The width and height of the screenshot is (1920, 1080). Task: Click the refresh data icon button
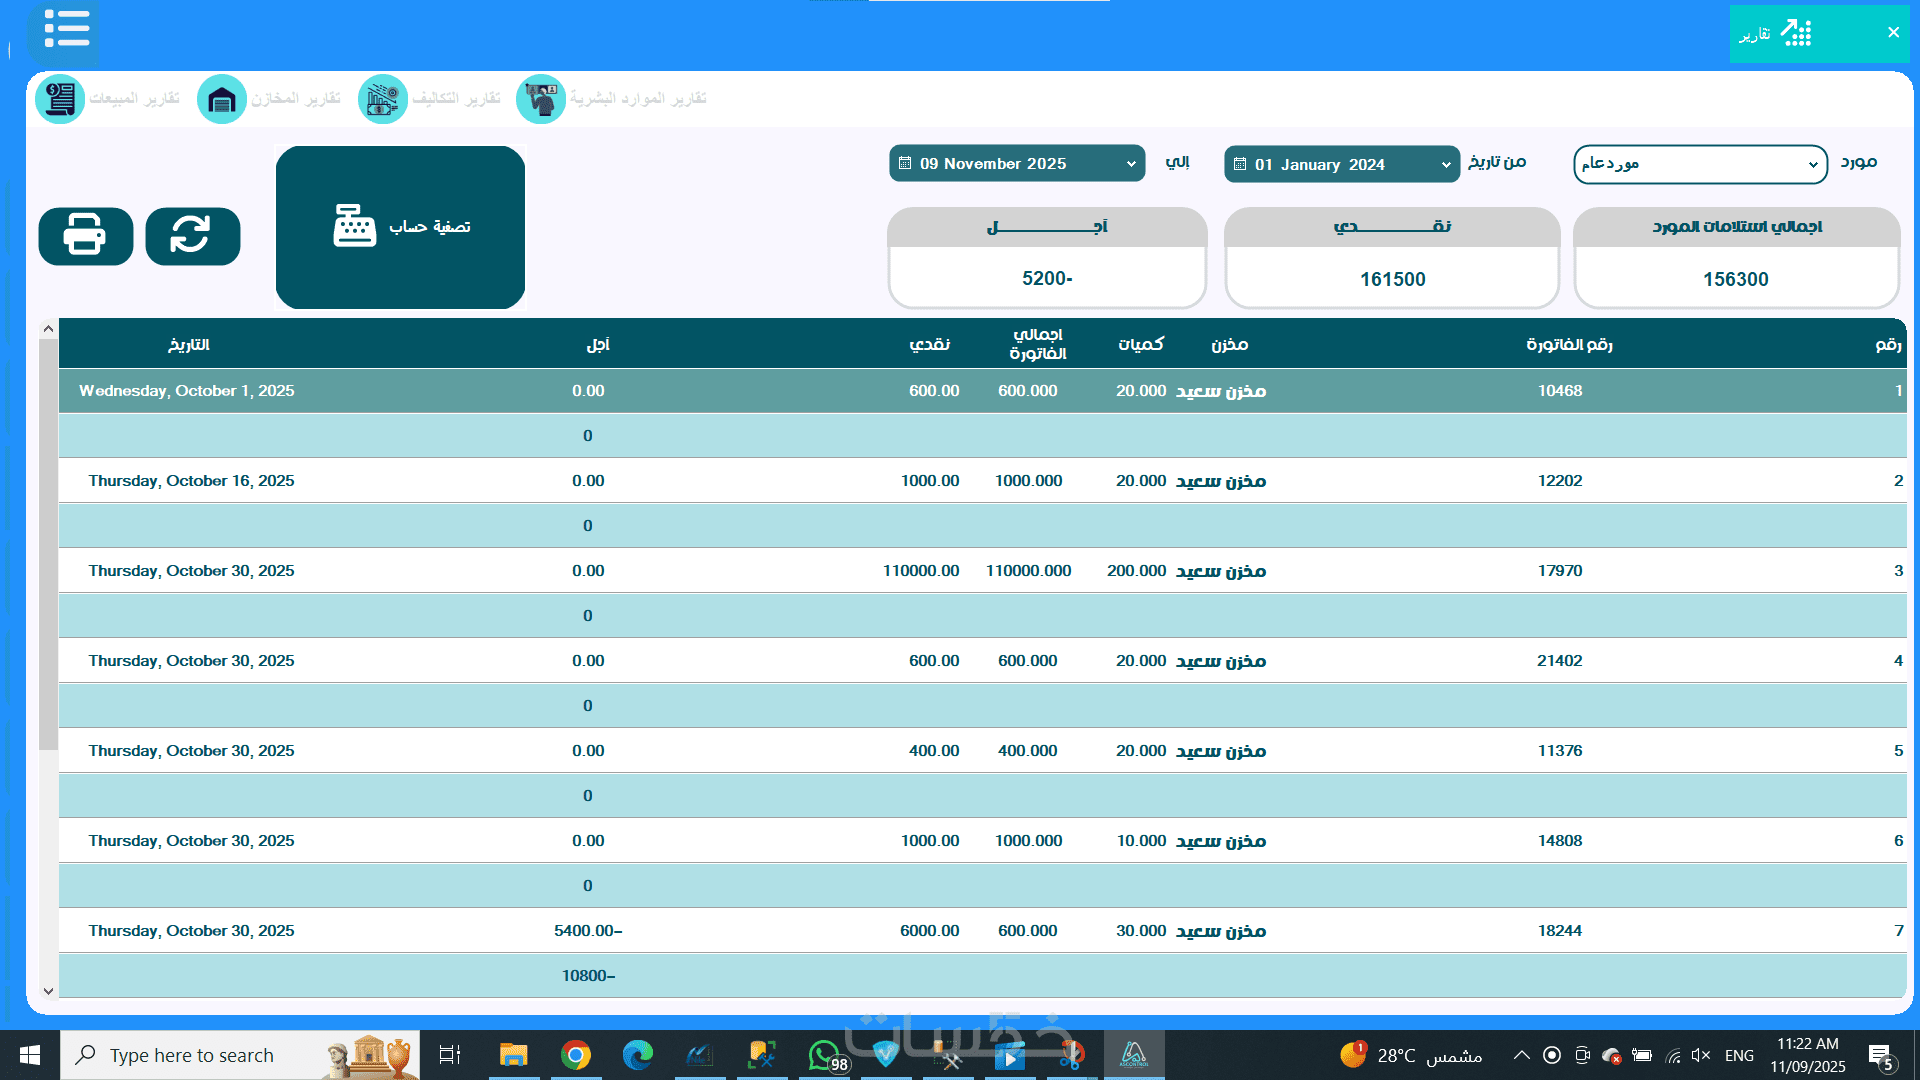coord(192,236)
